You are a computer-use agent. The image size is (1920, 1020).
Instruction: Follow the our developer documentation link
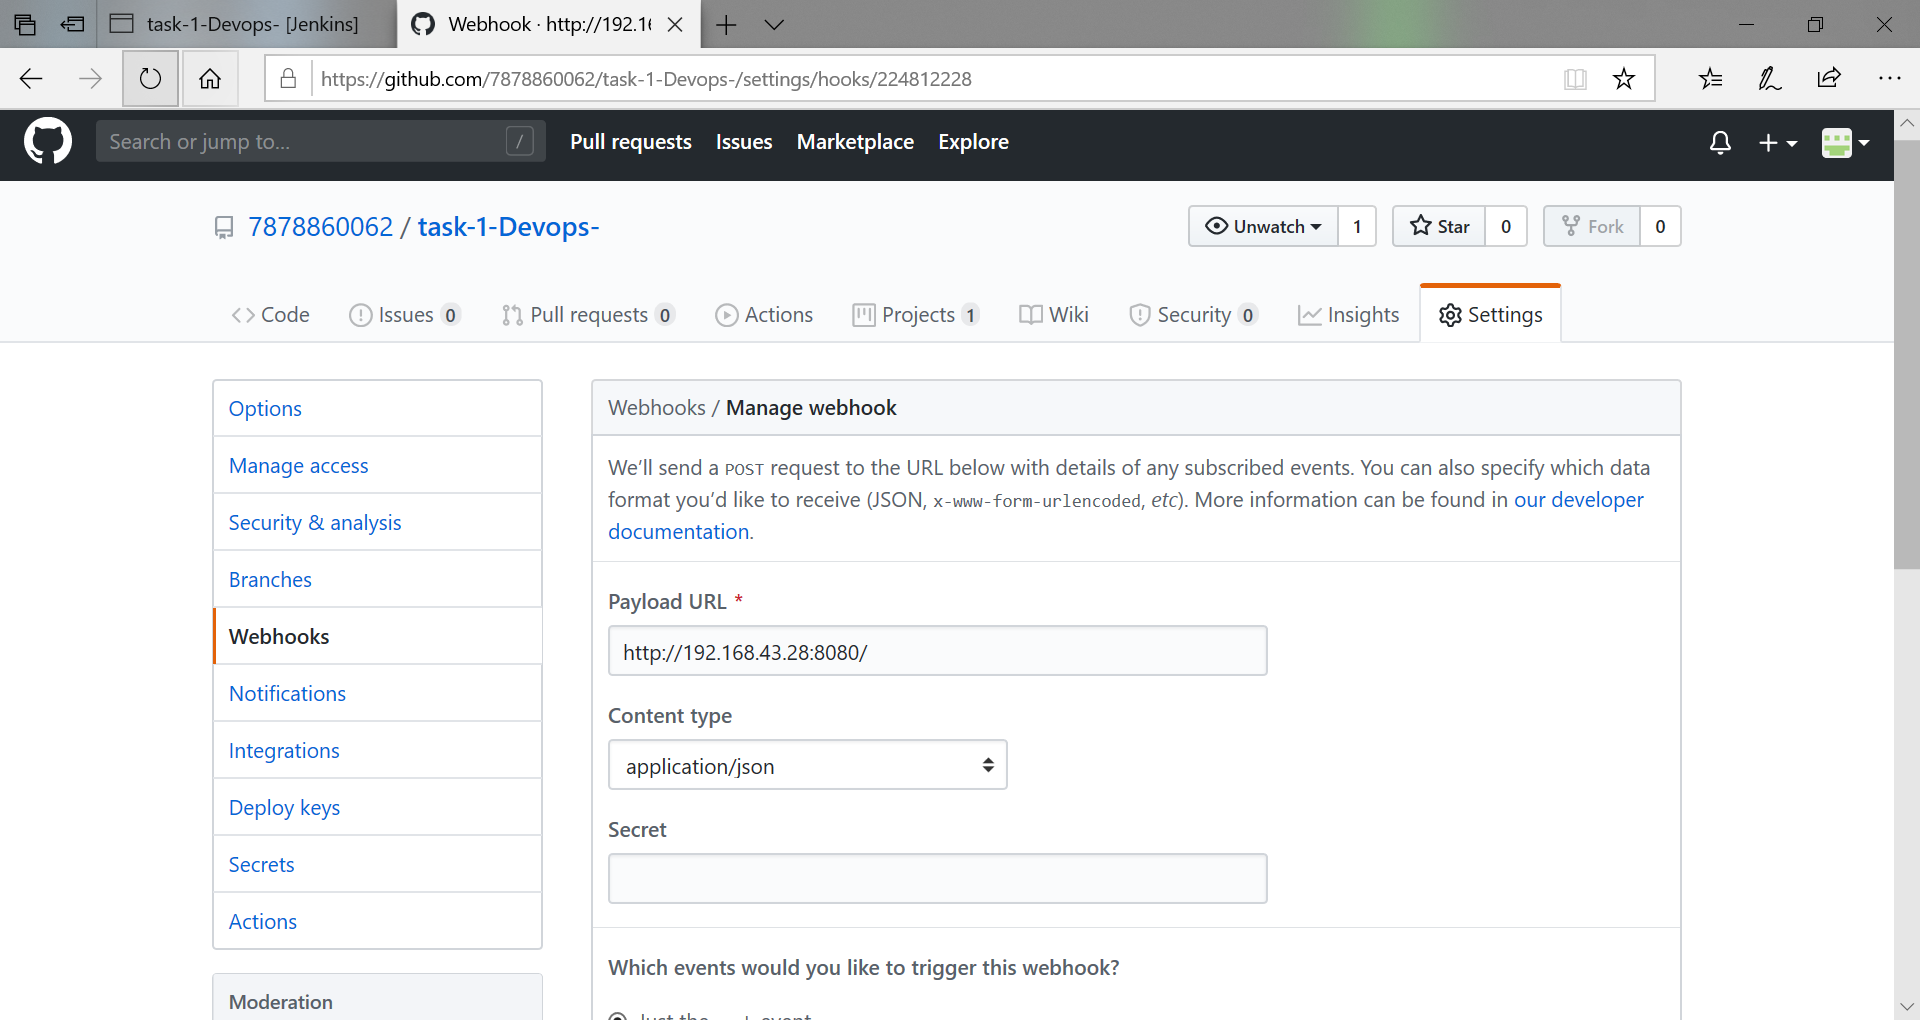click(x=1578, y=500)
